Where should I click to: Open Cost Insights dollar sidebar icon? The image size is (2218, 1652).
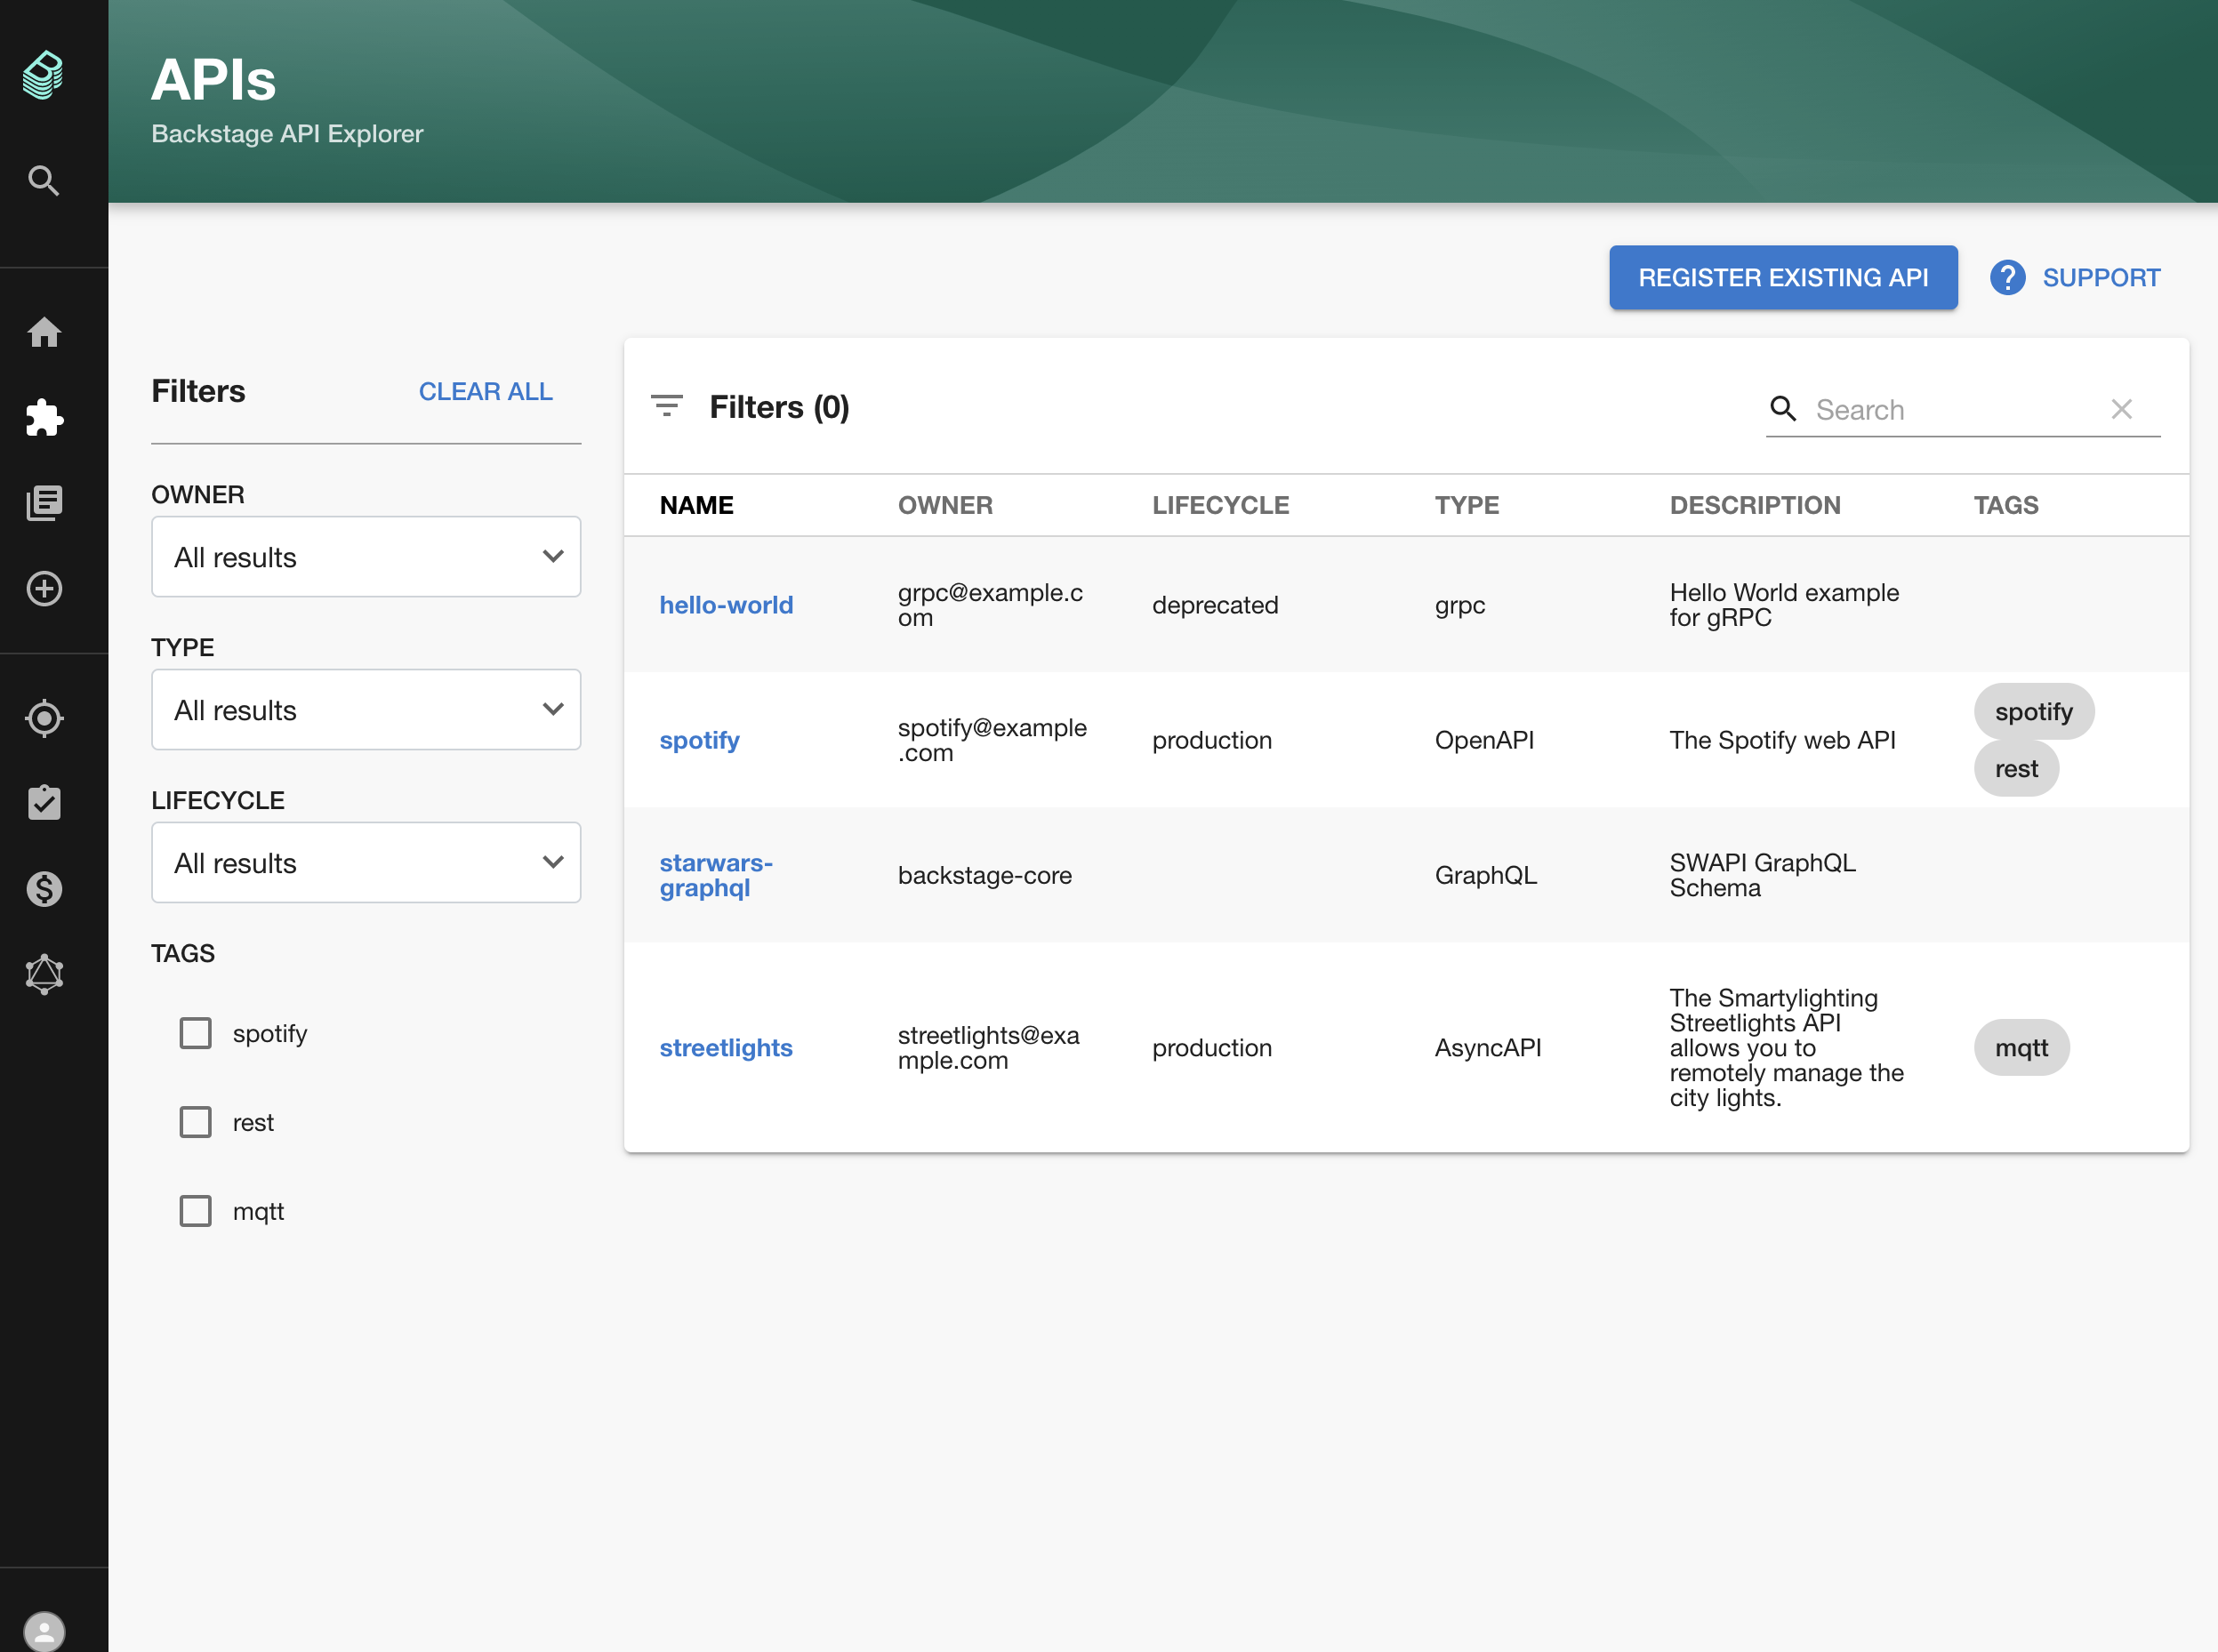(x=43, y=888)
